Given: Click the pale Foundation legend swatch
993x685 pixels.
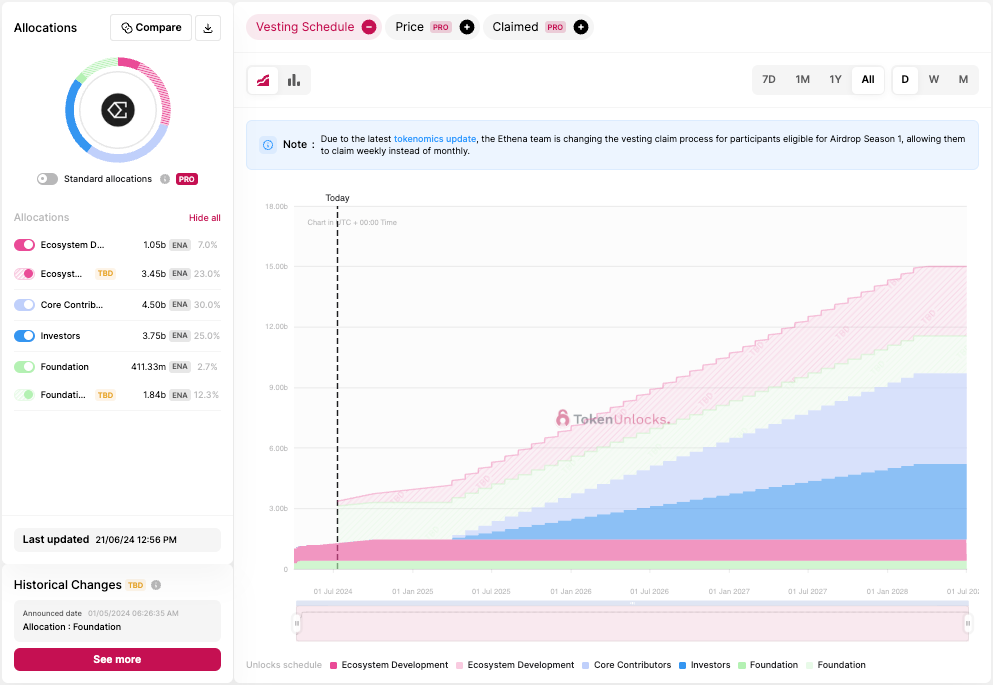Looking at the screenshot, I should point(809,665).
